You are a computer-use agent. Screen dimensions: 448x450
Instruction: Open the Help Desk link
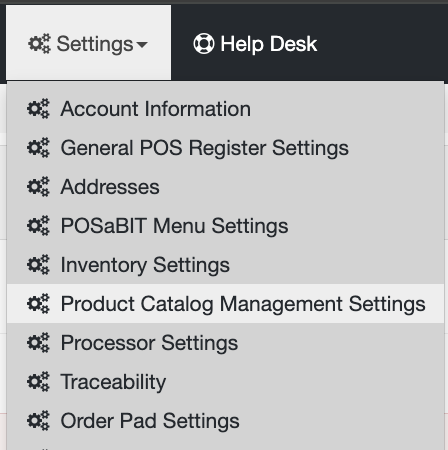click(269, 44)
